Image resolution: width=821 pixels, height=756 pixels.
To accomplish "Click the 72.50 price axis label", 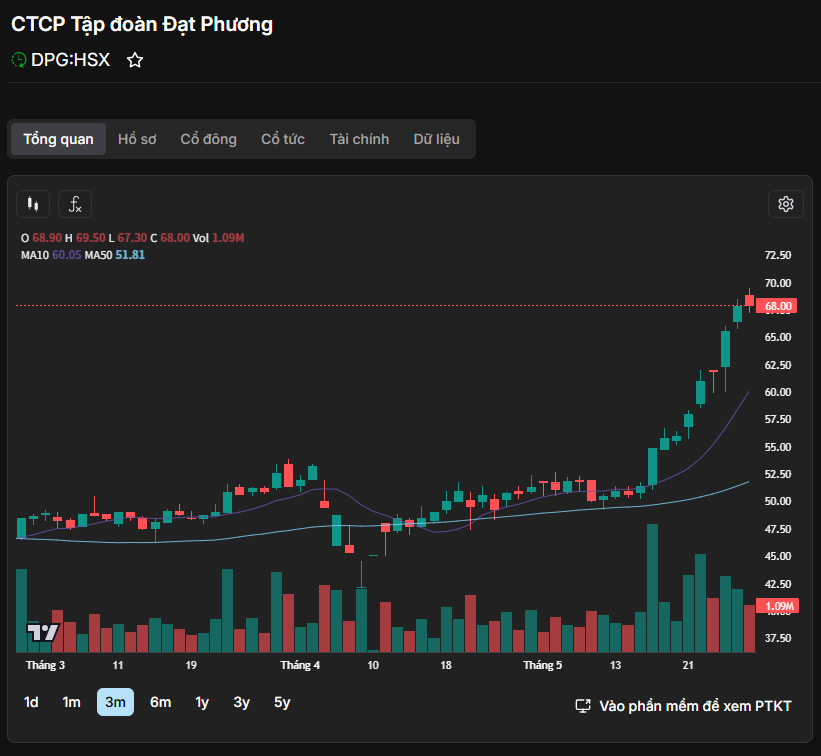I will pos(778,255).
